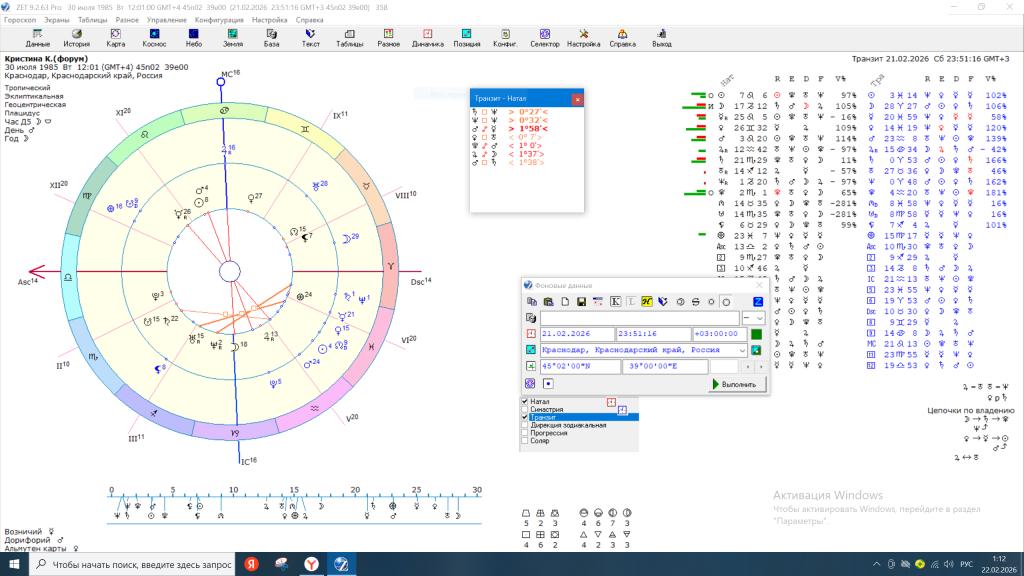Click the yellow H icon in Фоновые данные
This screenshot has width=1024, height=576.
point(647,301)
